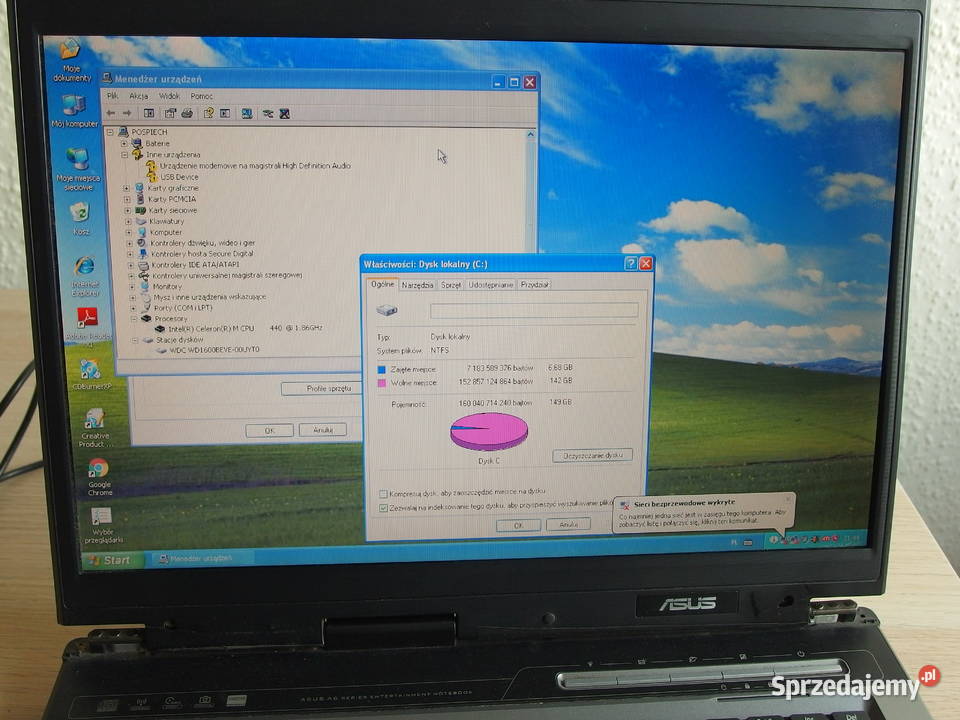
Task: Click the Forward arrow in Device Manager toolbar
Action: [x=127, y=113]
